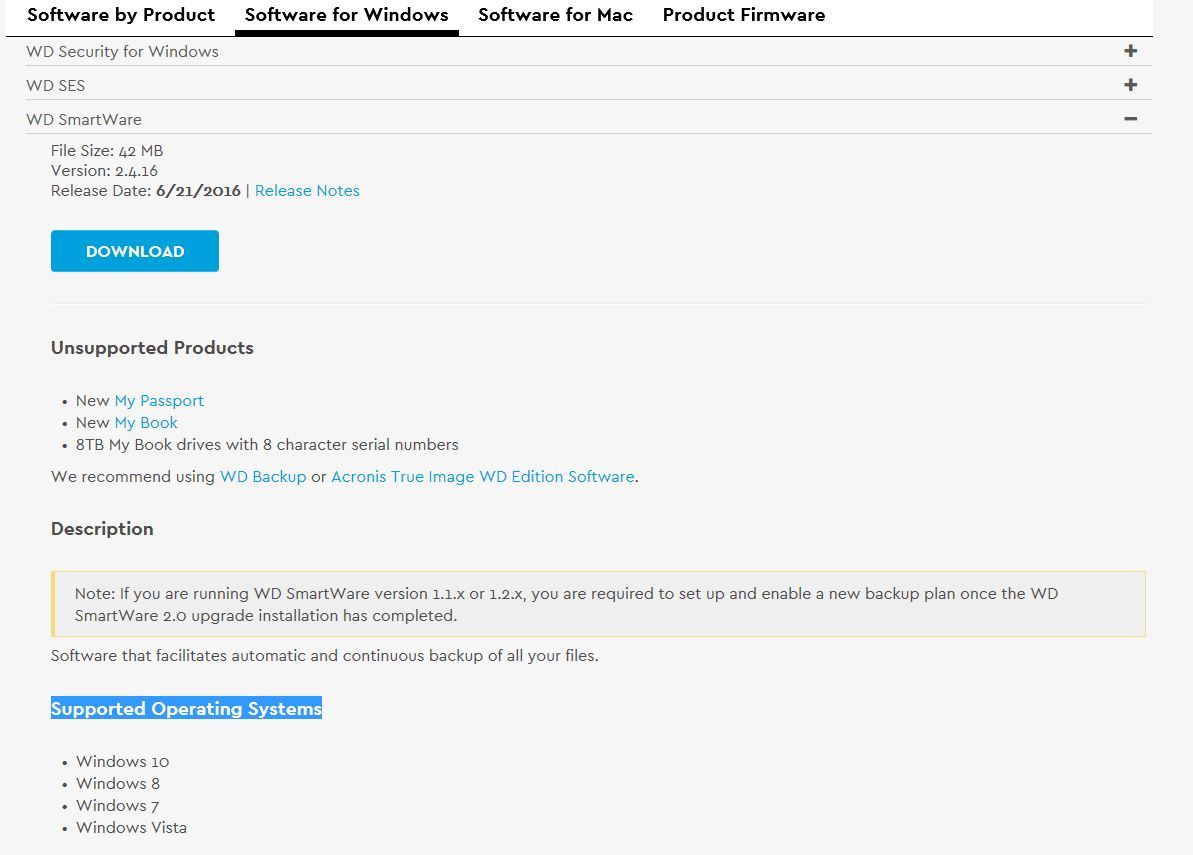Click the File Size: 42 MB text

point(107,151)
